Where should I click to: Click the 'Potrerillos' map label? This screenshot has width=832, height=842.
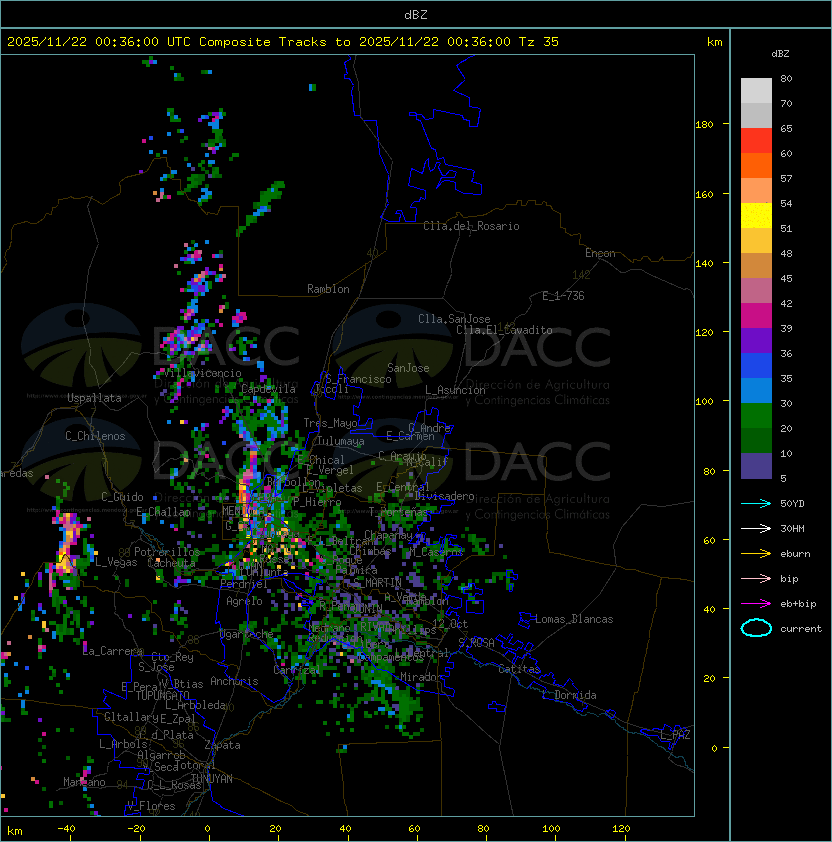[167, 552]
